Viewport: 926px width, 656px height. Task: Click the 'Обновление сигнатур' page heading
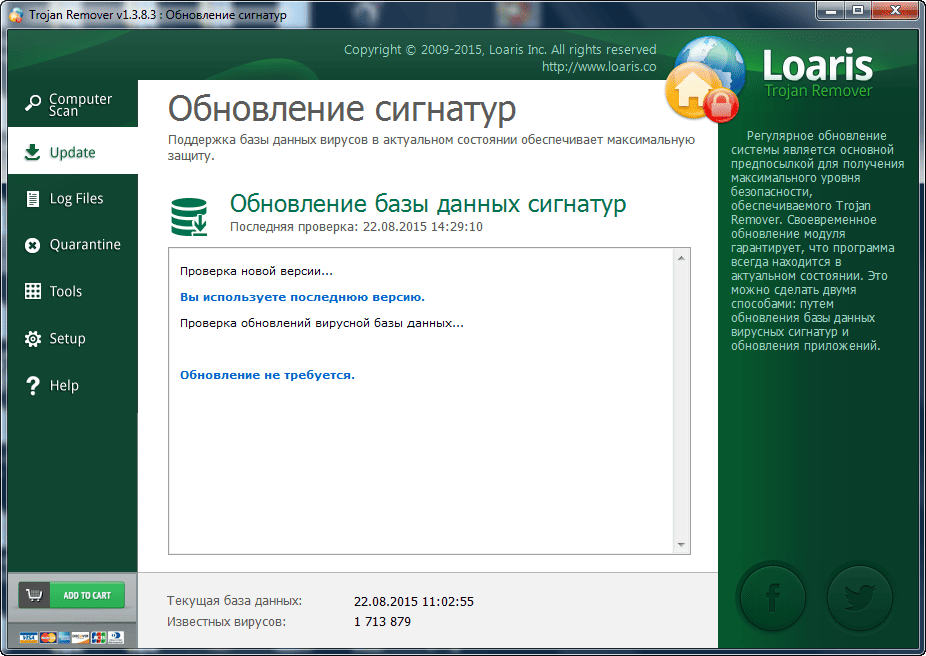342,110
